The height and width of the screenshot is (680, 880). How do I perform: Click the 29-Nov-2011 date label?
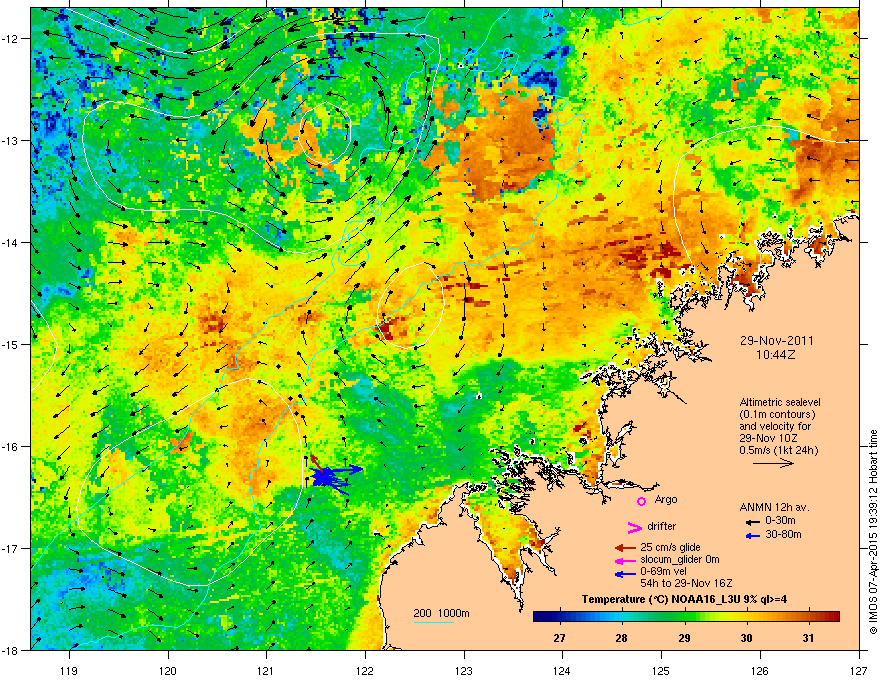tap(776, 341)
